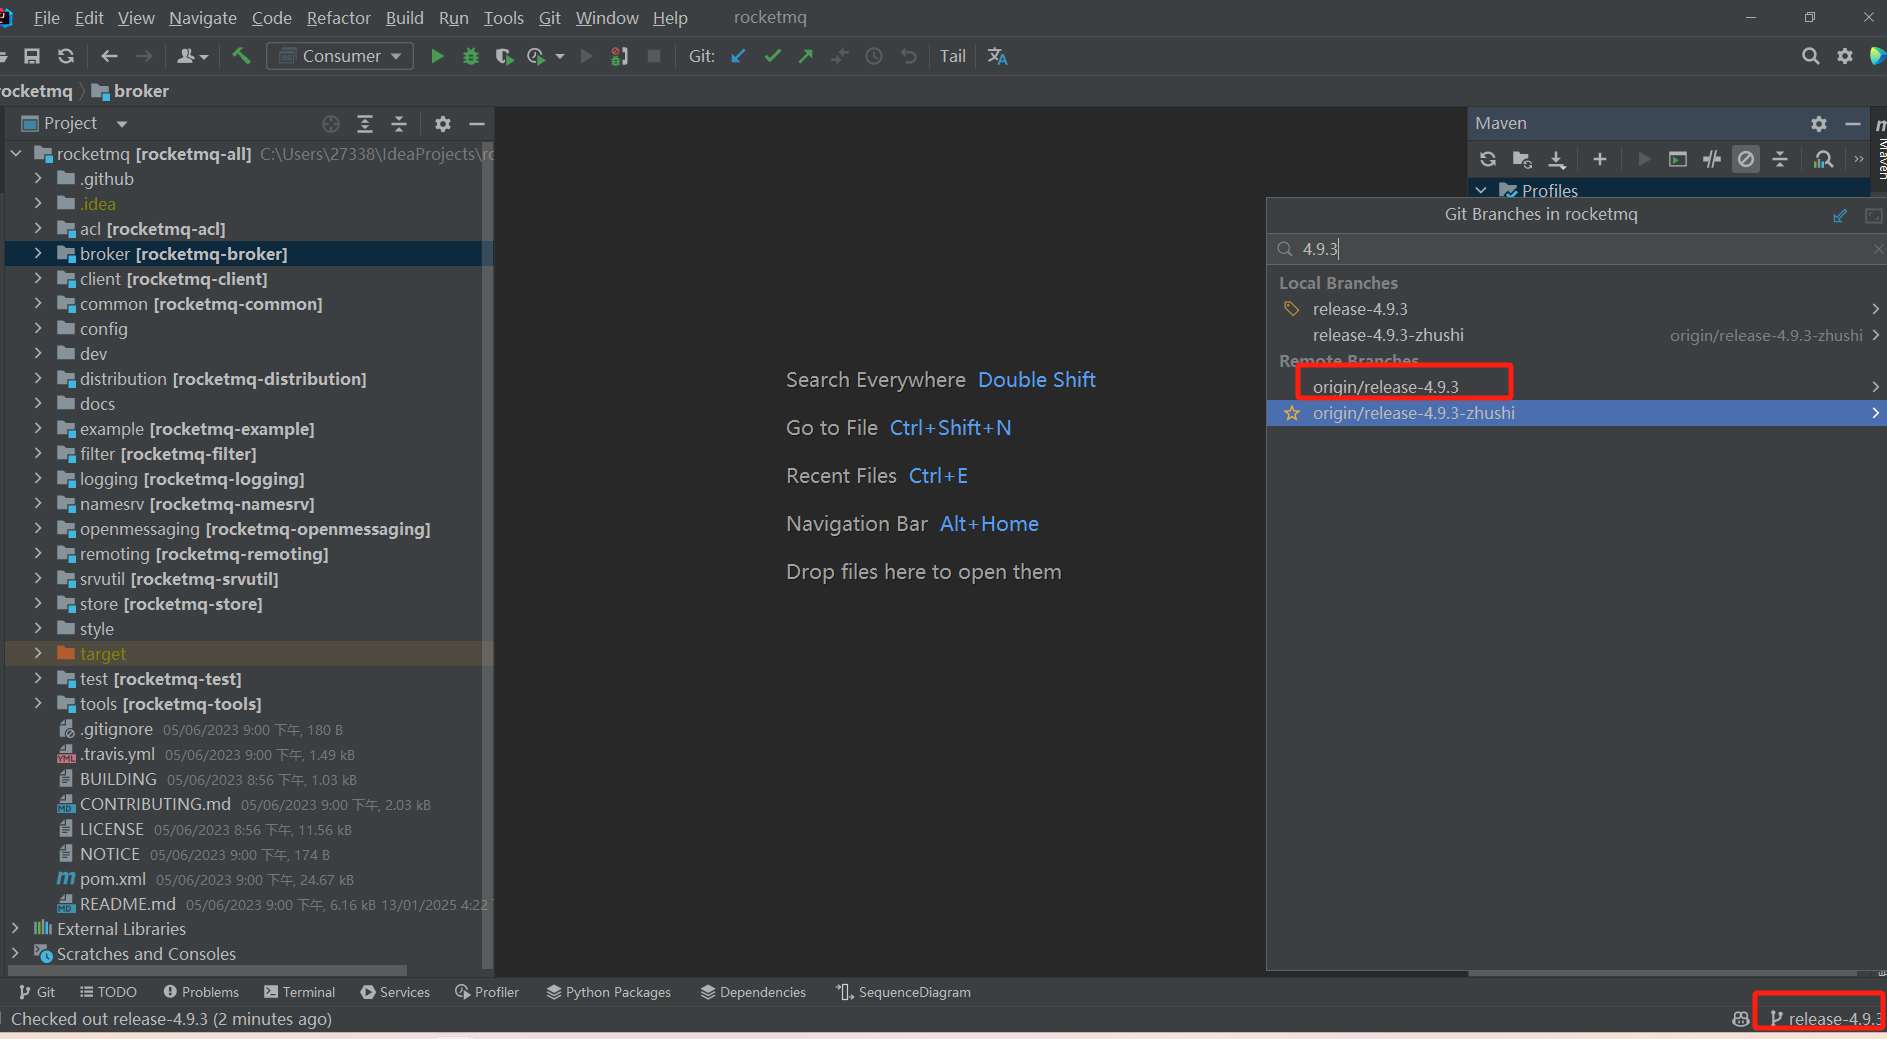Screen dimensions: 1887x1039
Task: Click Execute Maven Goal icon
Action: [1678, 159]
